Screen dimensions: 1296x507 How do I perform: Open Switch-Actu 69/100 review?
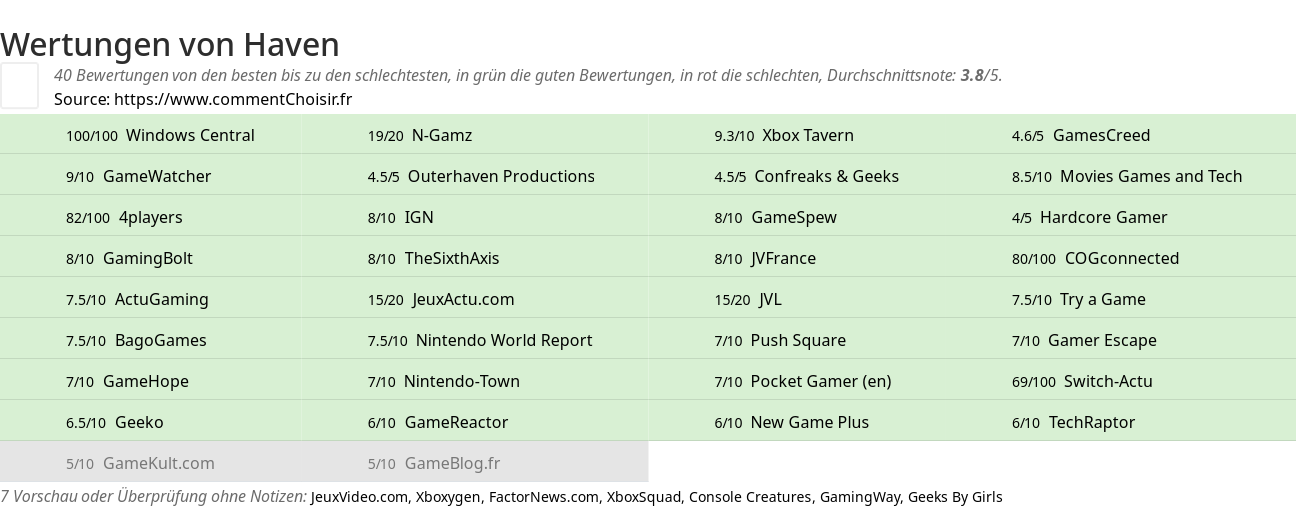[x=1082, y=381]
